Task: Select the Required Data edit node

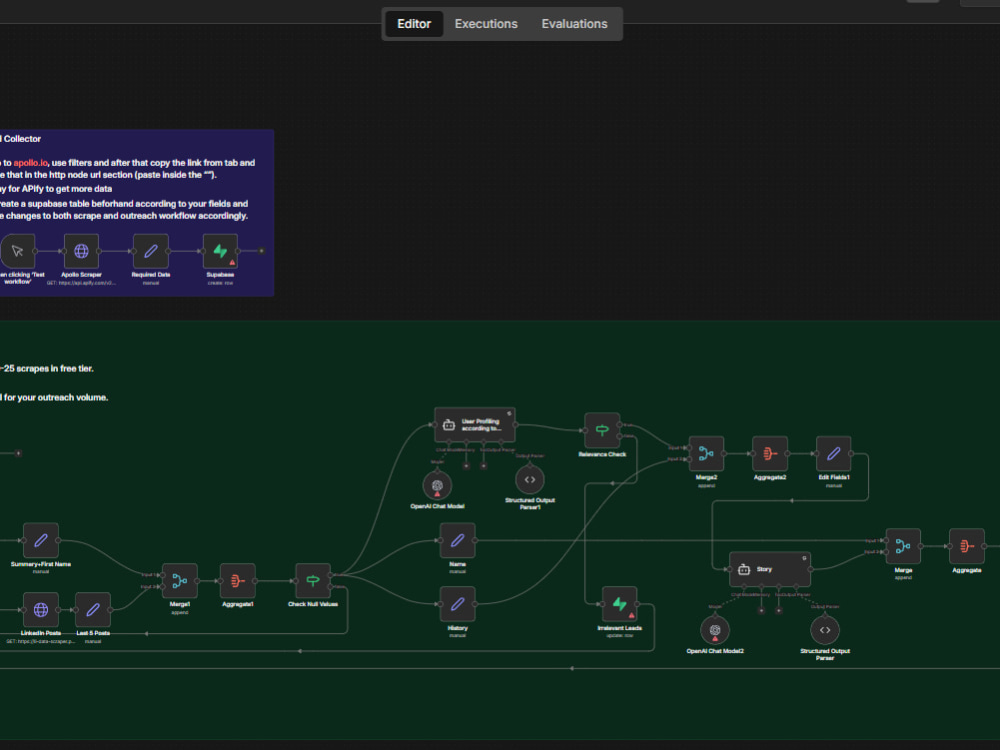Action: click(x=151, y=251)
